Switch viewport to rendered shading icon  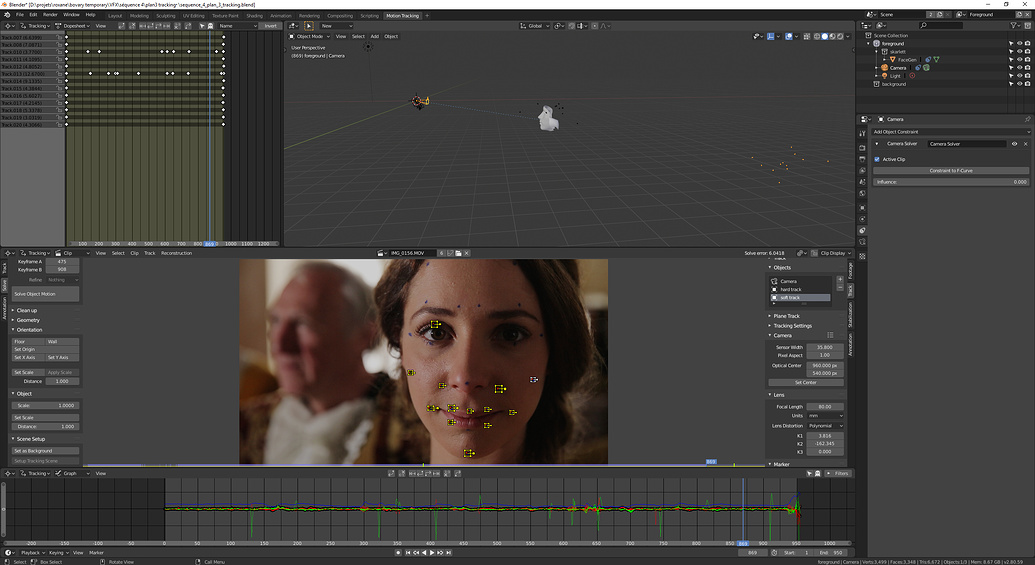[840, 36]
